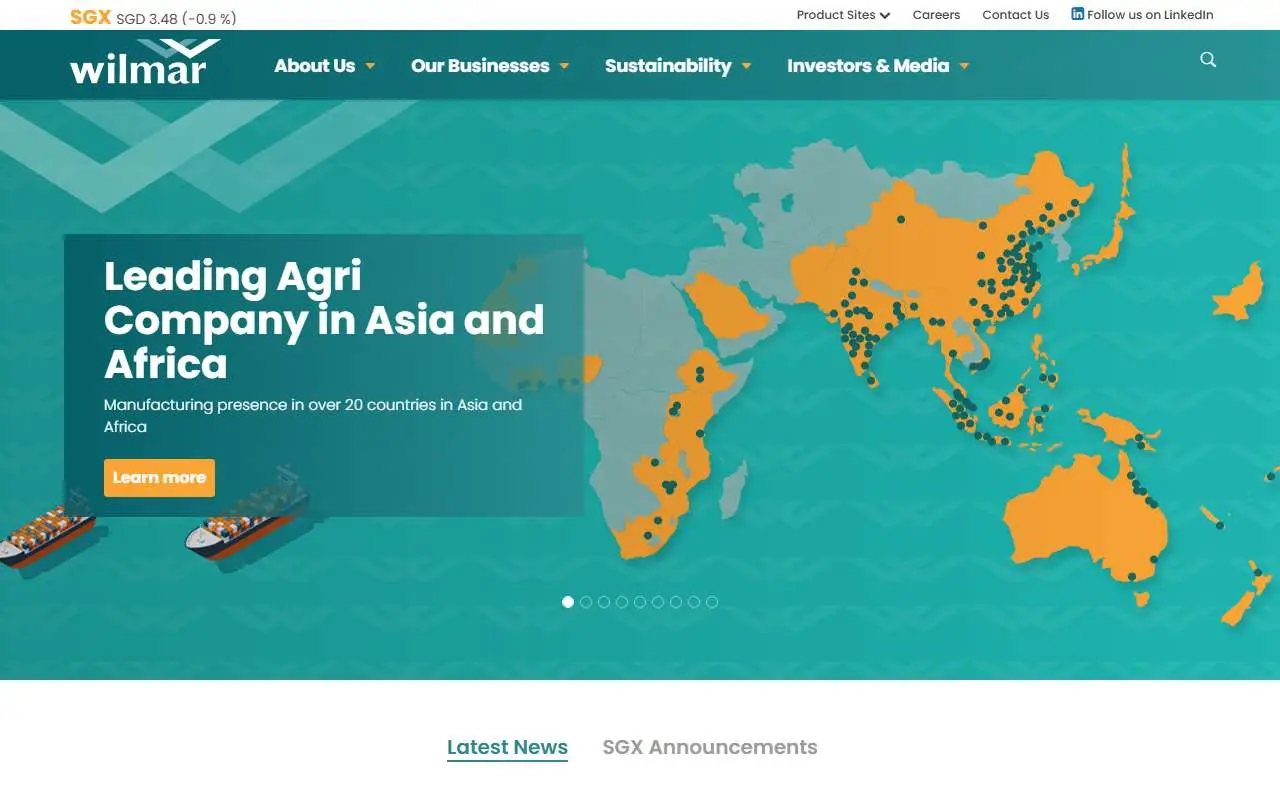This screenshot has height=800, width=1280.
Task: Open the About Us menu
Action: (x=314, y=66)
